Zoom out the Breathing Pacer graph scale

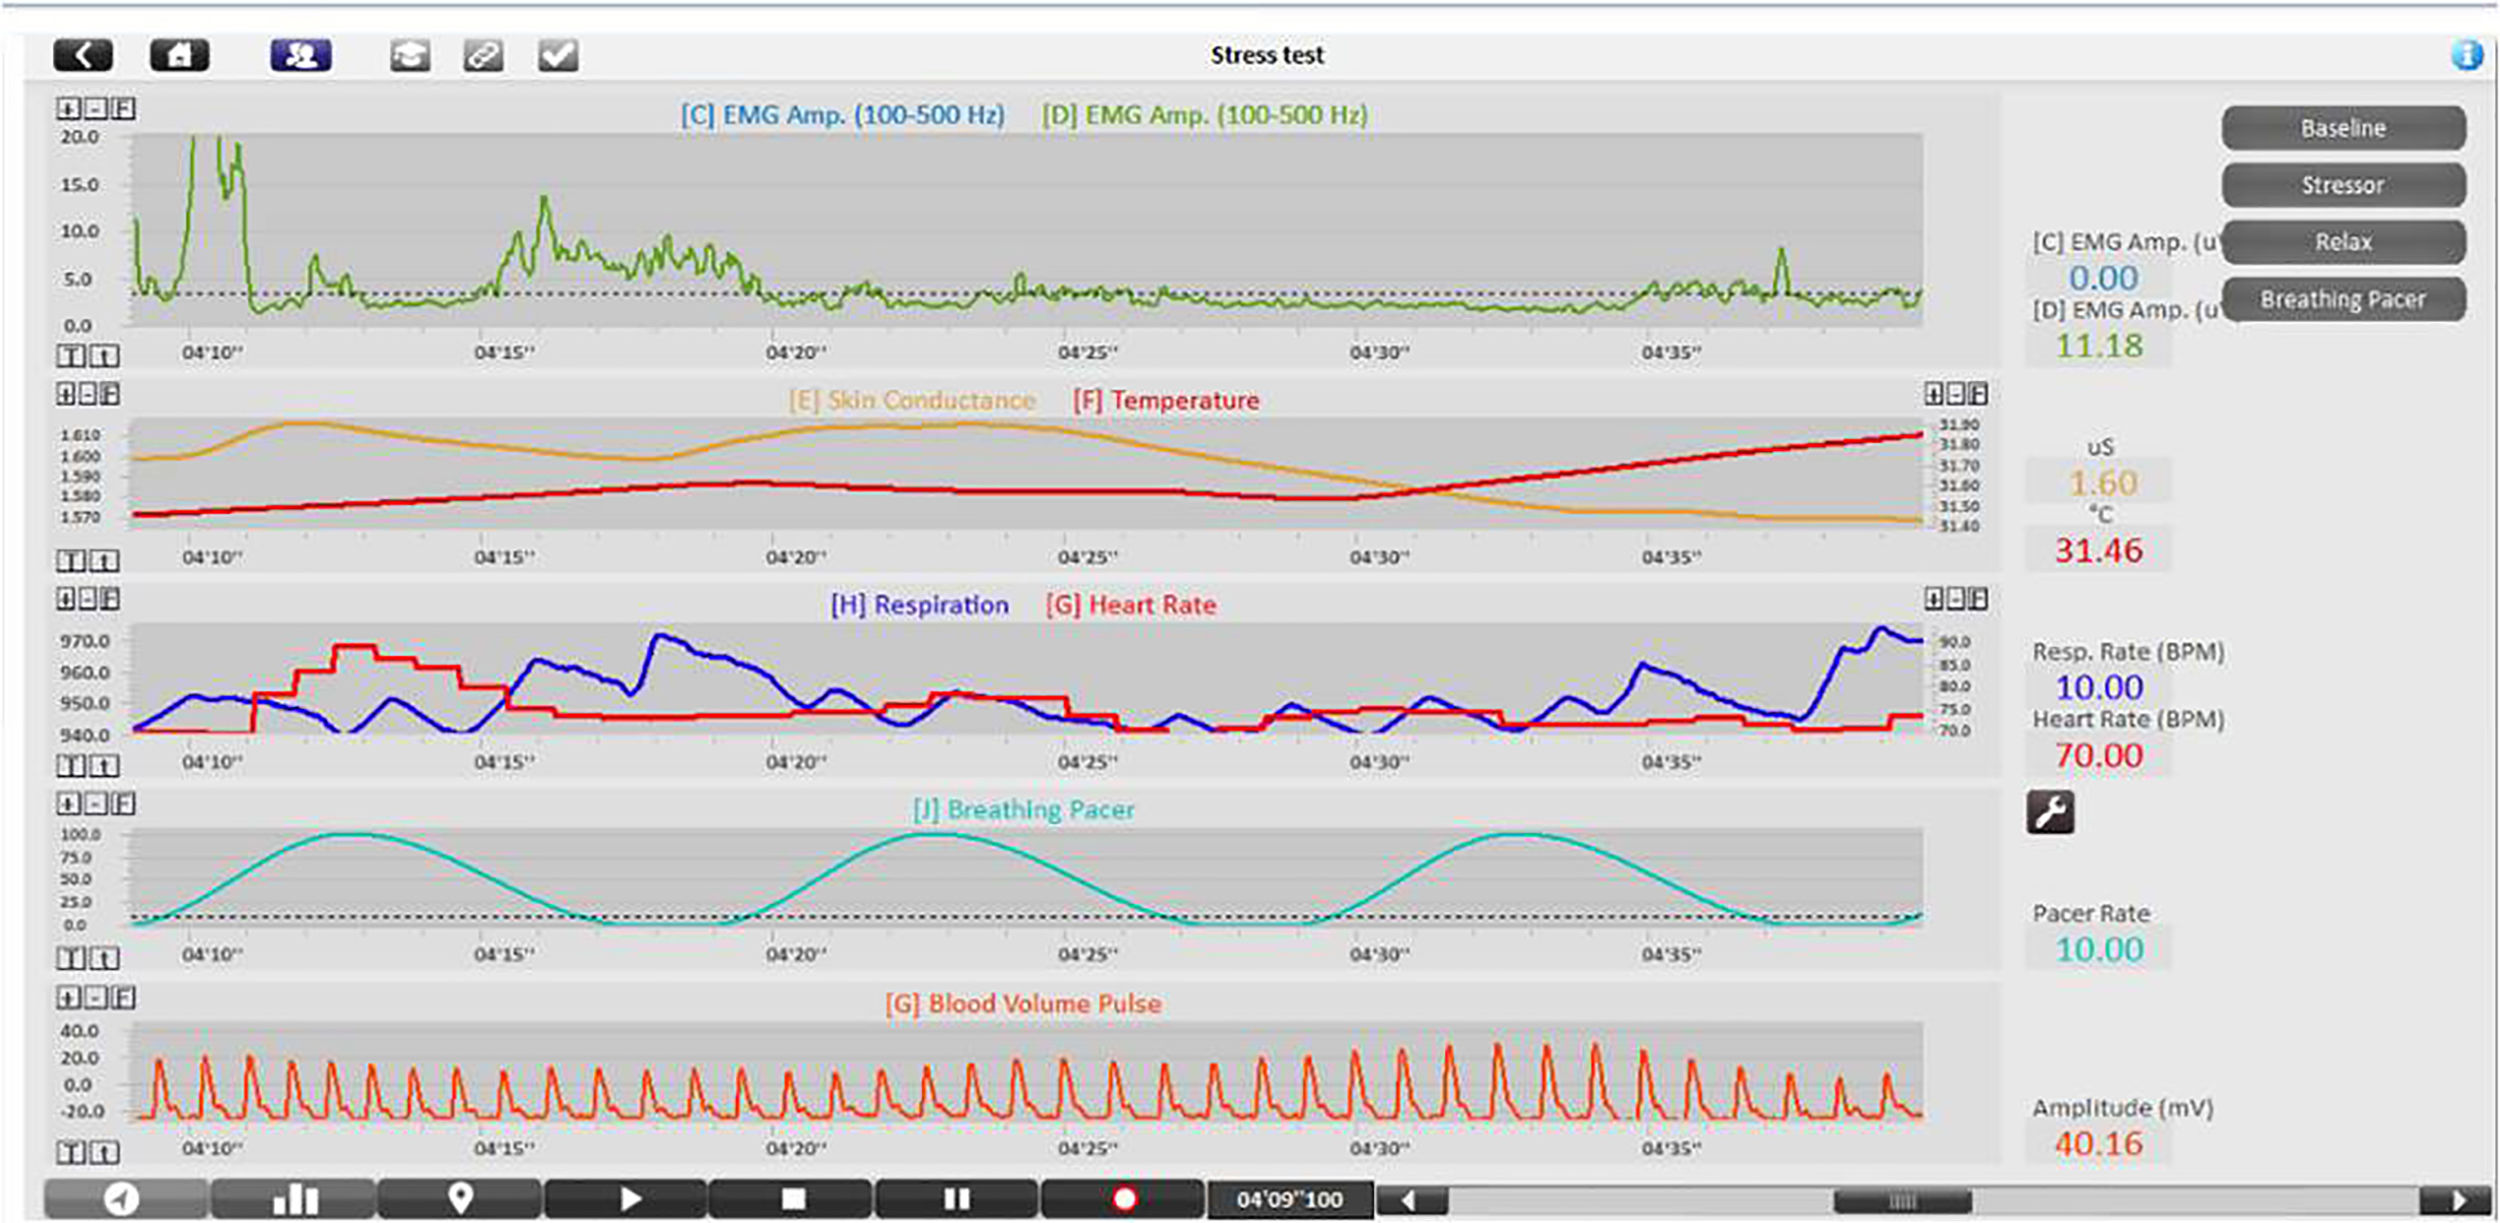pyautogui.click(x=96, y=804)
